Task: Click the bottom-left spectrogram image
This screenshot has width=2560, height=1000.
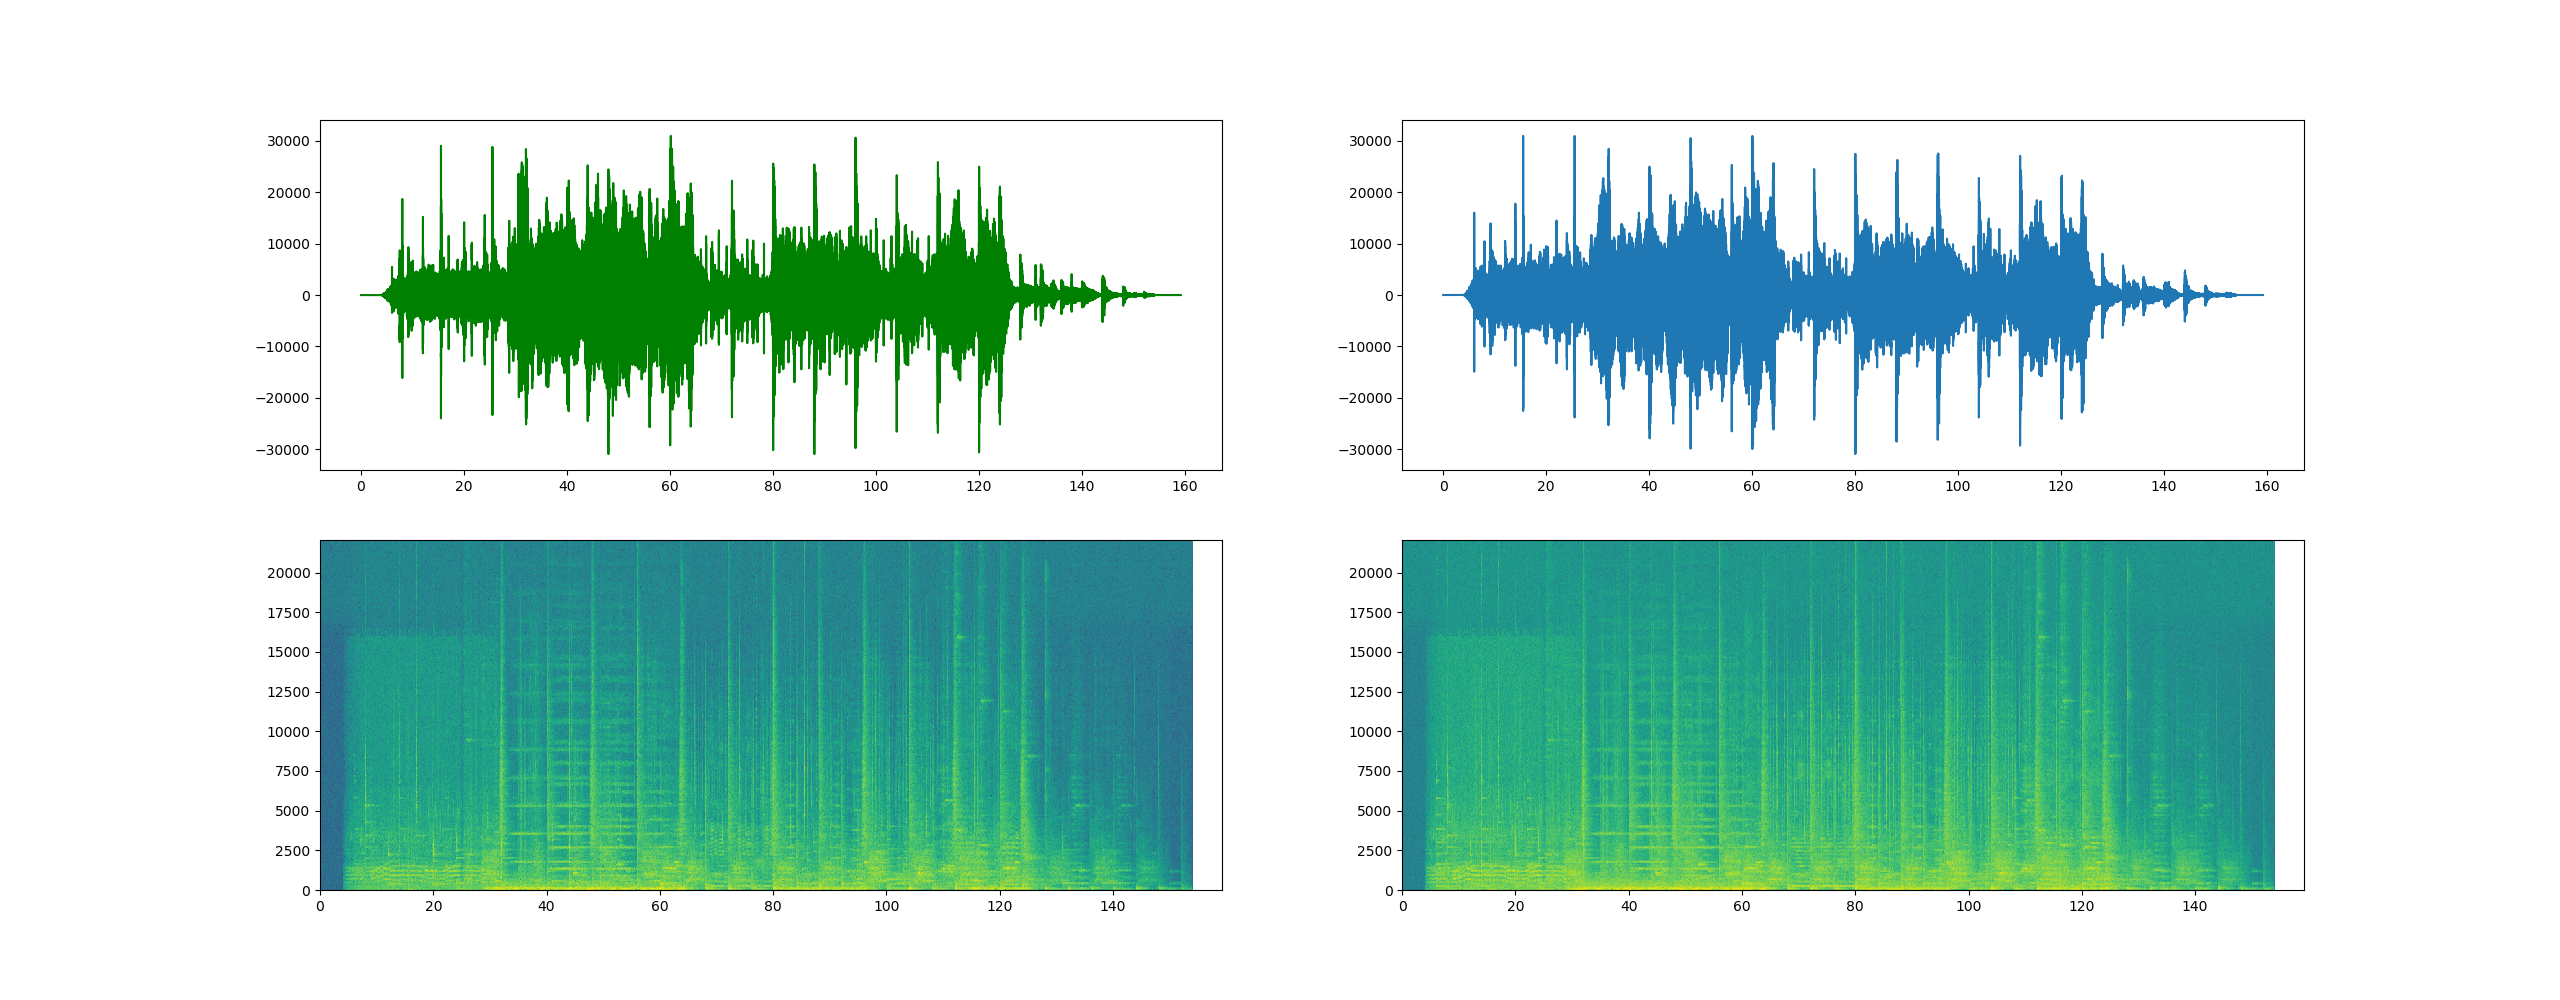Action: (x=756, y=715)
